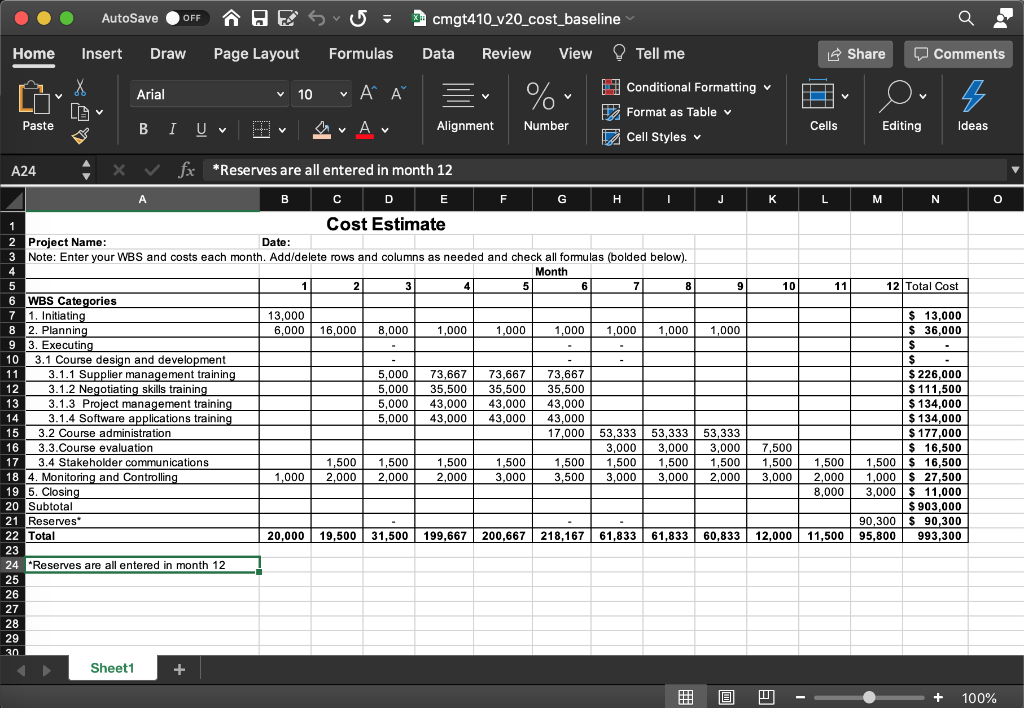Click the Undo arrow icon
1024x708 pixels.
317,18
